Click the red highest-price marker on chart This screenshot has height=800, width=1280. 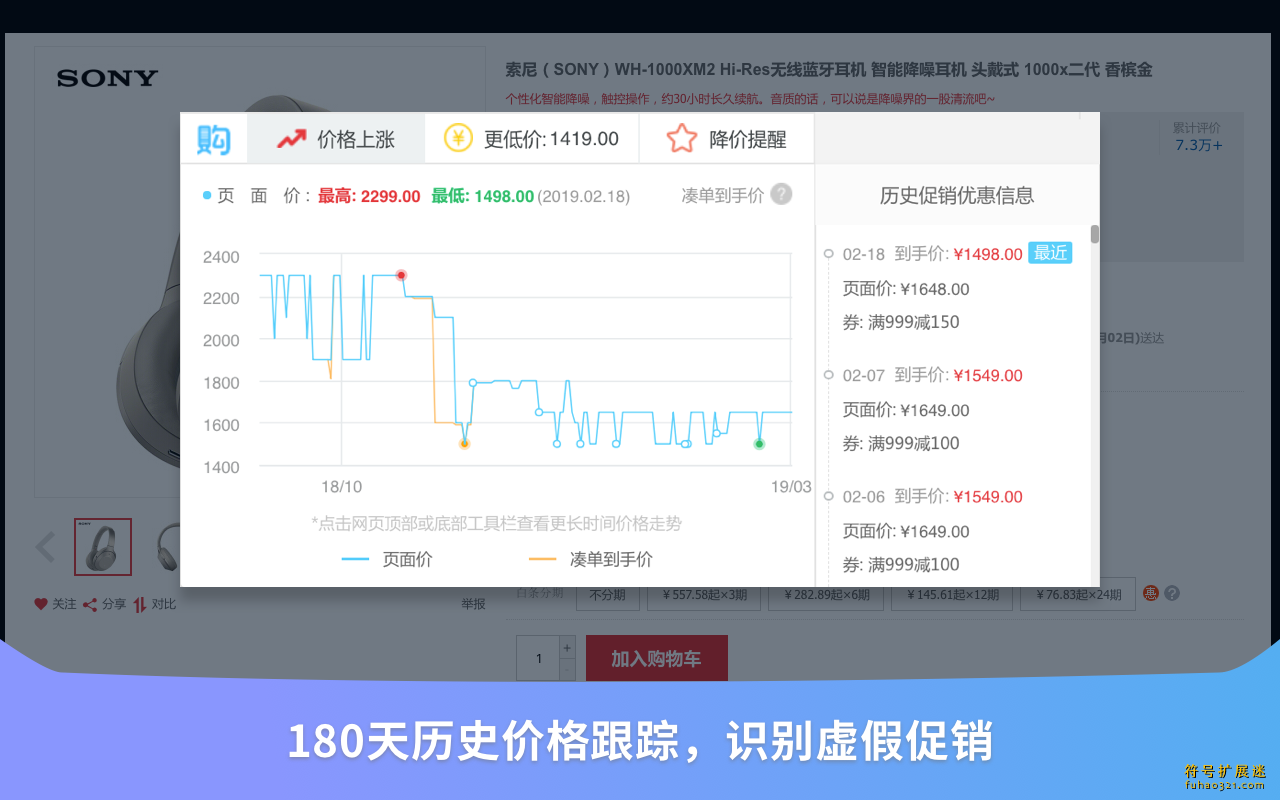pyautogui.click(x=401, y=275)
